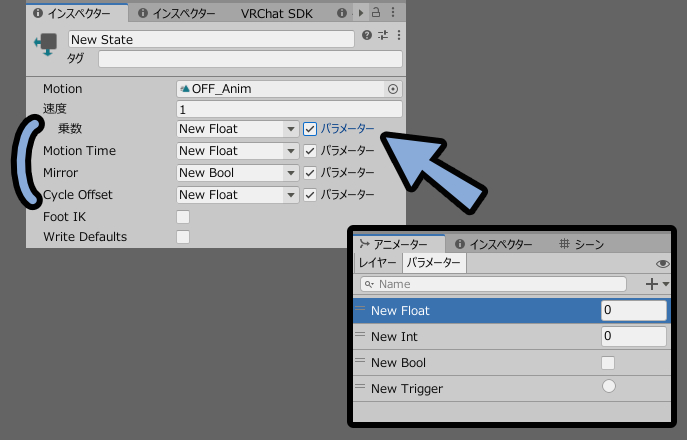This screenshot has height=440, width=687.
Task: Click the タグ input field
Action: 250,59
